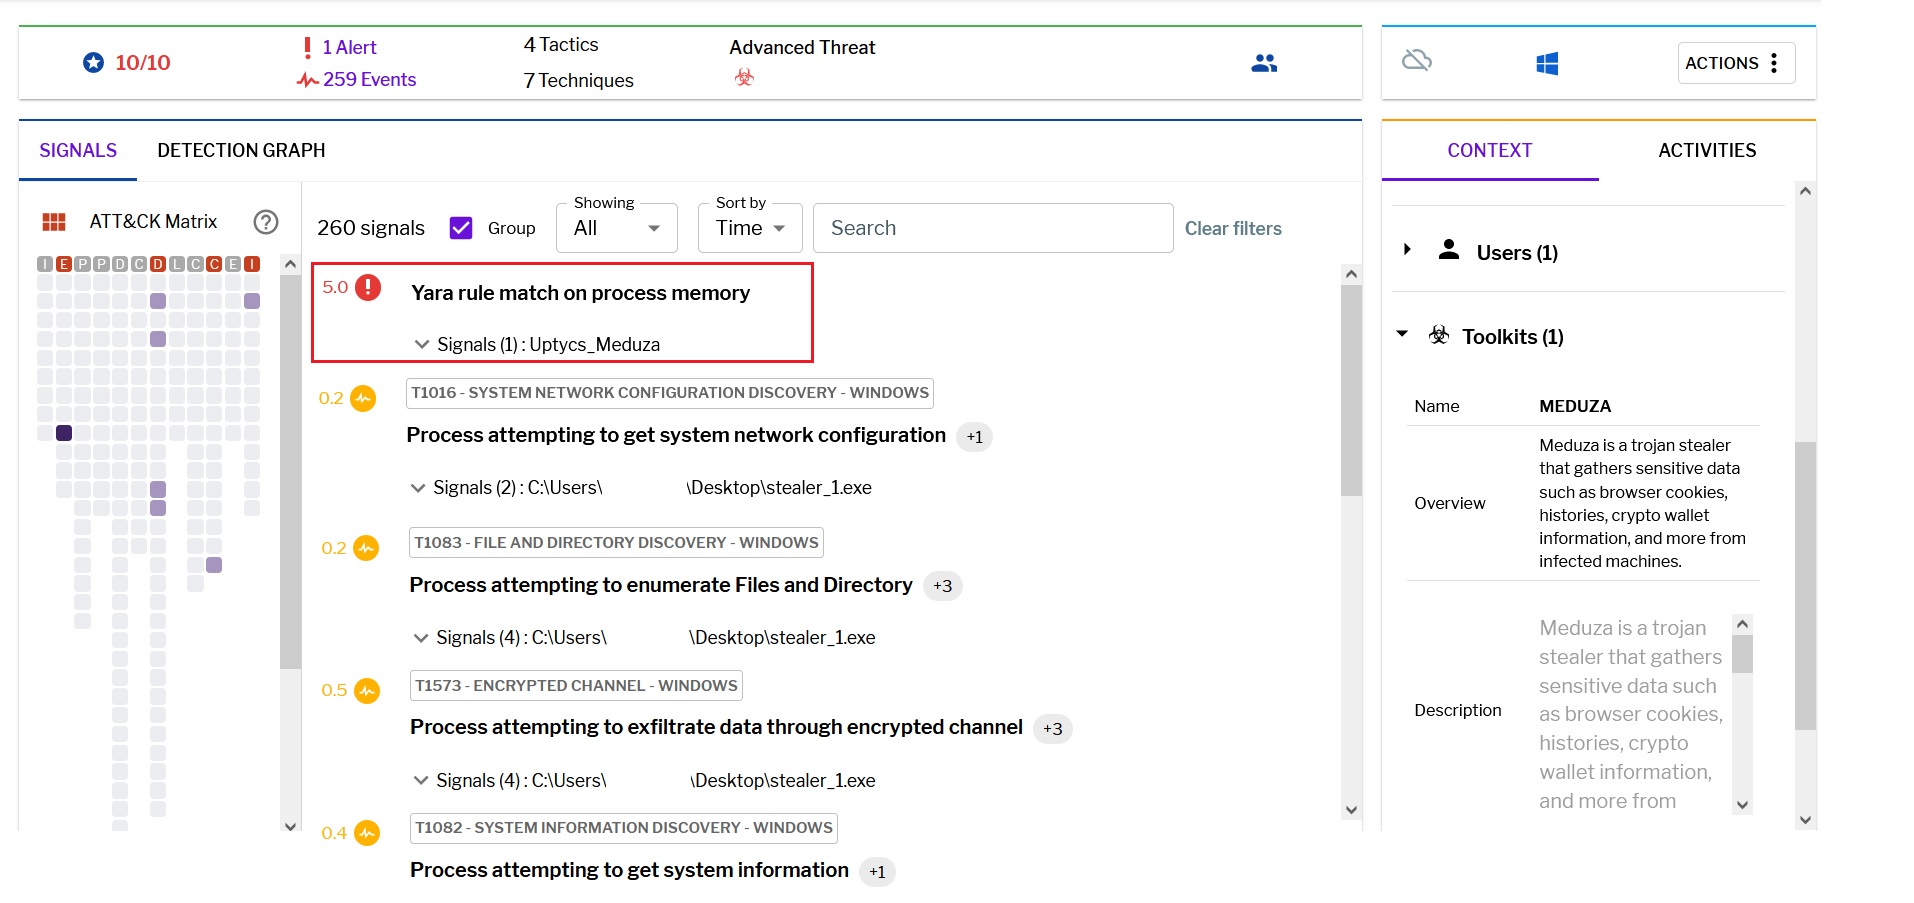Viewport: 1914px width, 903px height.
Task: Click the cloud-offline icon in the right panel
Action: (1417, 61)
